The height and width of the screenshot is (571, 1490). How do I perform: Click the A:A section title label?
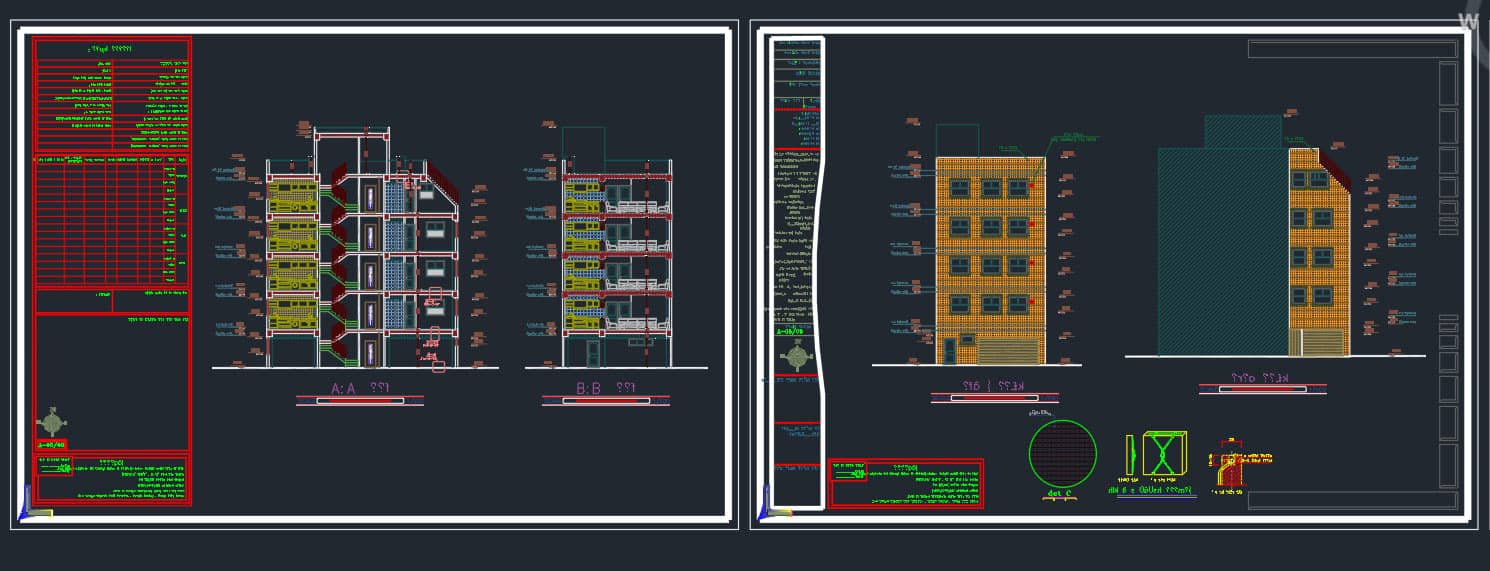pyautogui.click(x=359, y=387)
